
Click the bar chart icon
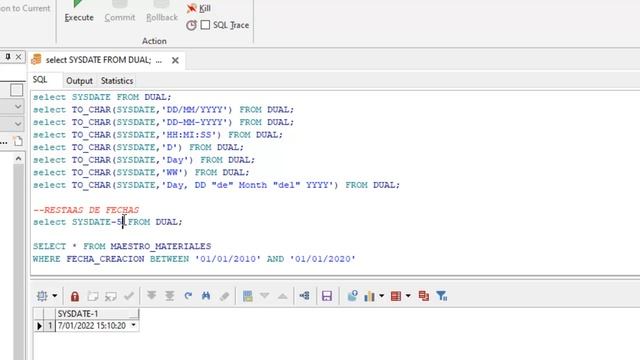pos(369,296)
